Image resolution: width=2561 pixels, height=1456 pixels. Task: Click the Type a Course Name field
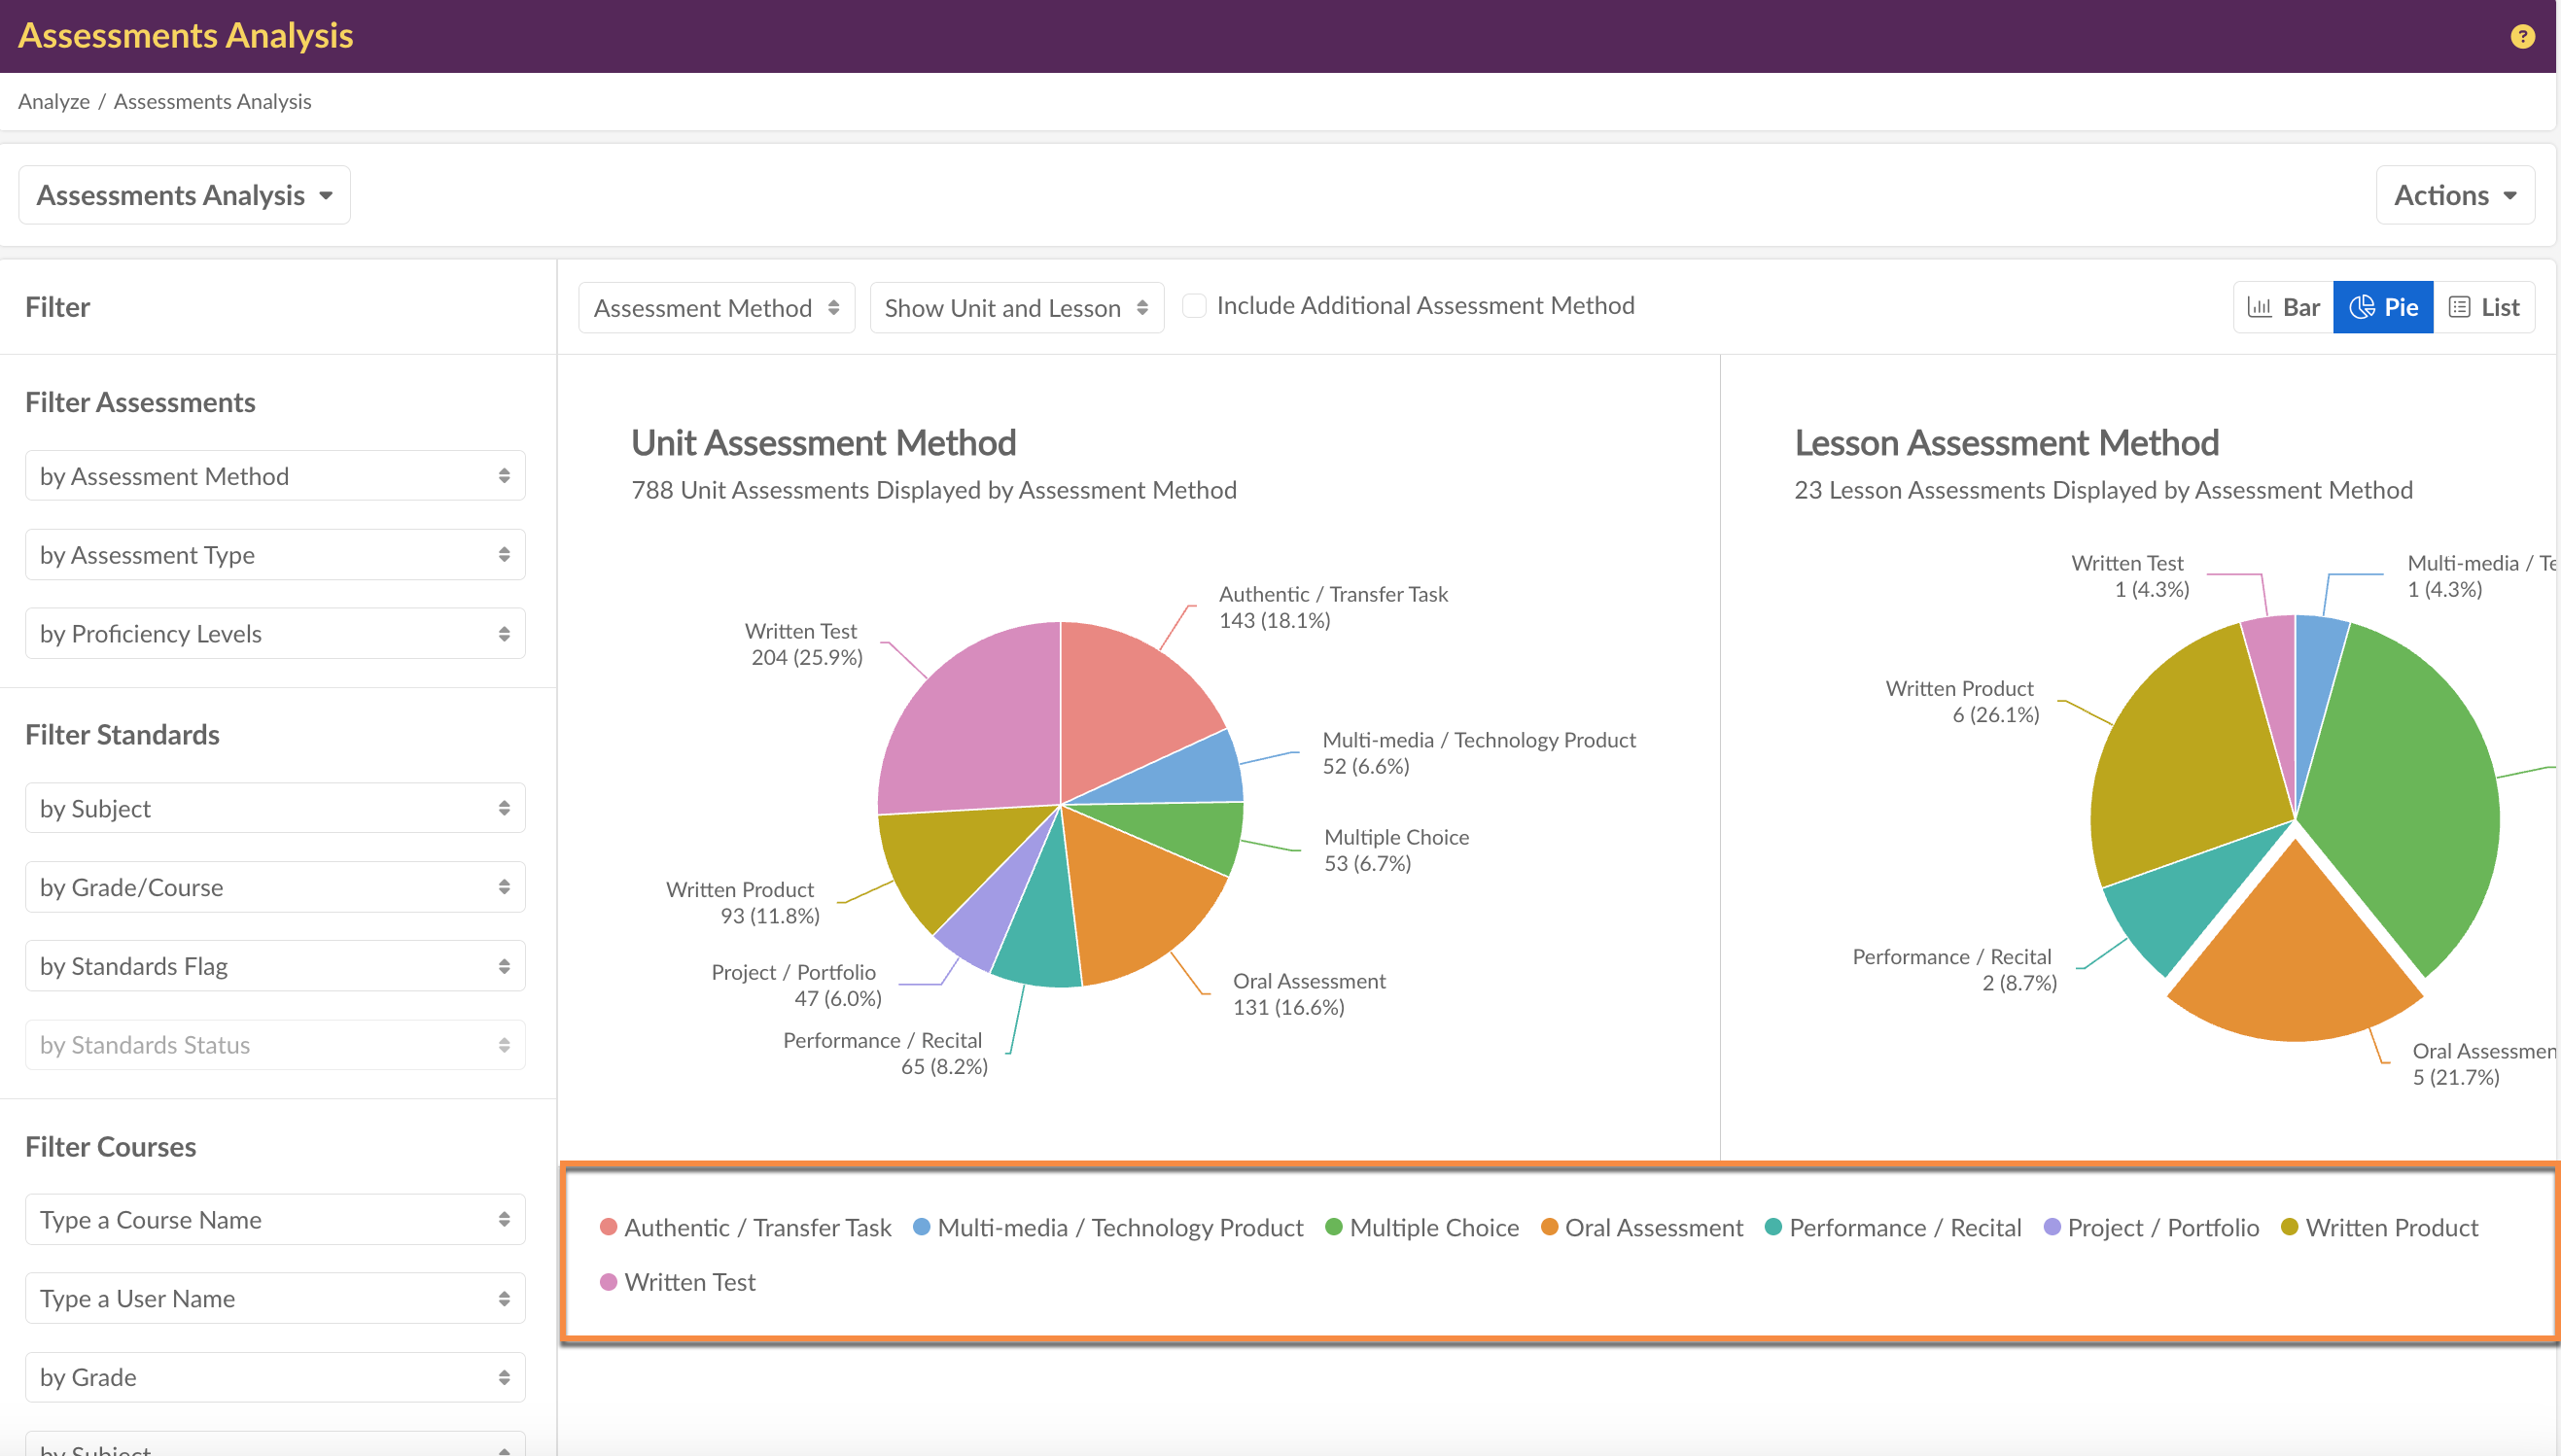click(x=275, y=1219)
